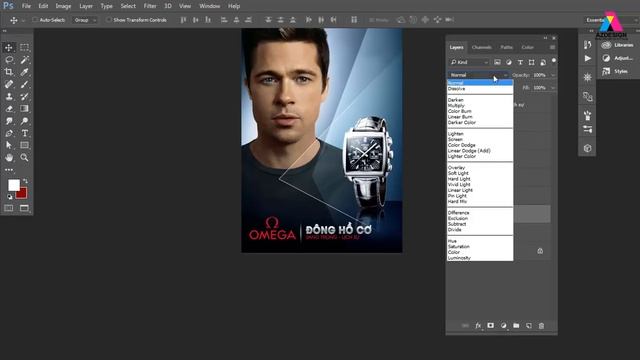This screenshot has height=360, width=640.
Task: Select the Rectangular Marquee tool
Action: (24, 47)
